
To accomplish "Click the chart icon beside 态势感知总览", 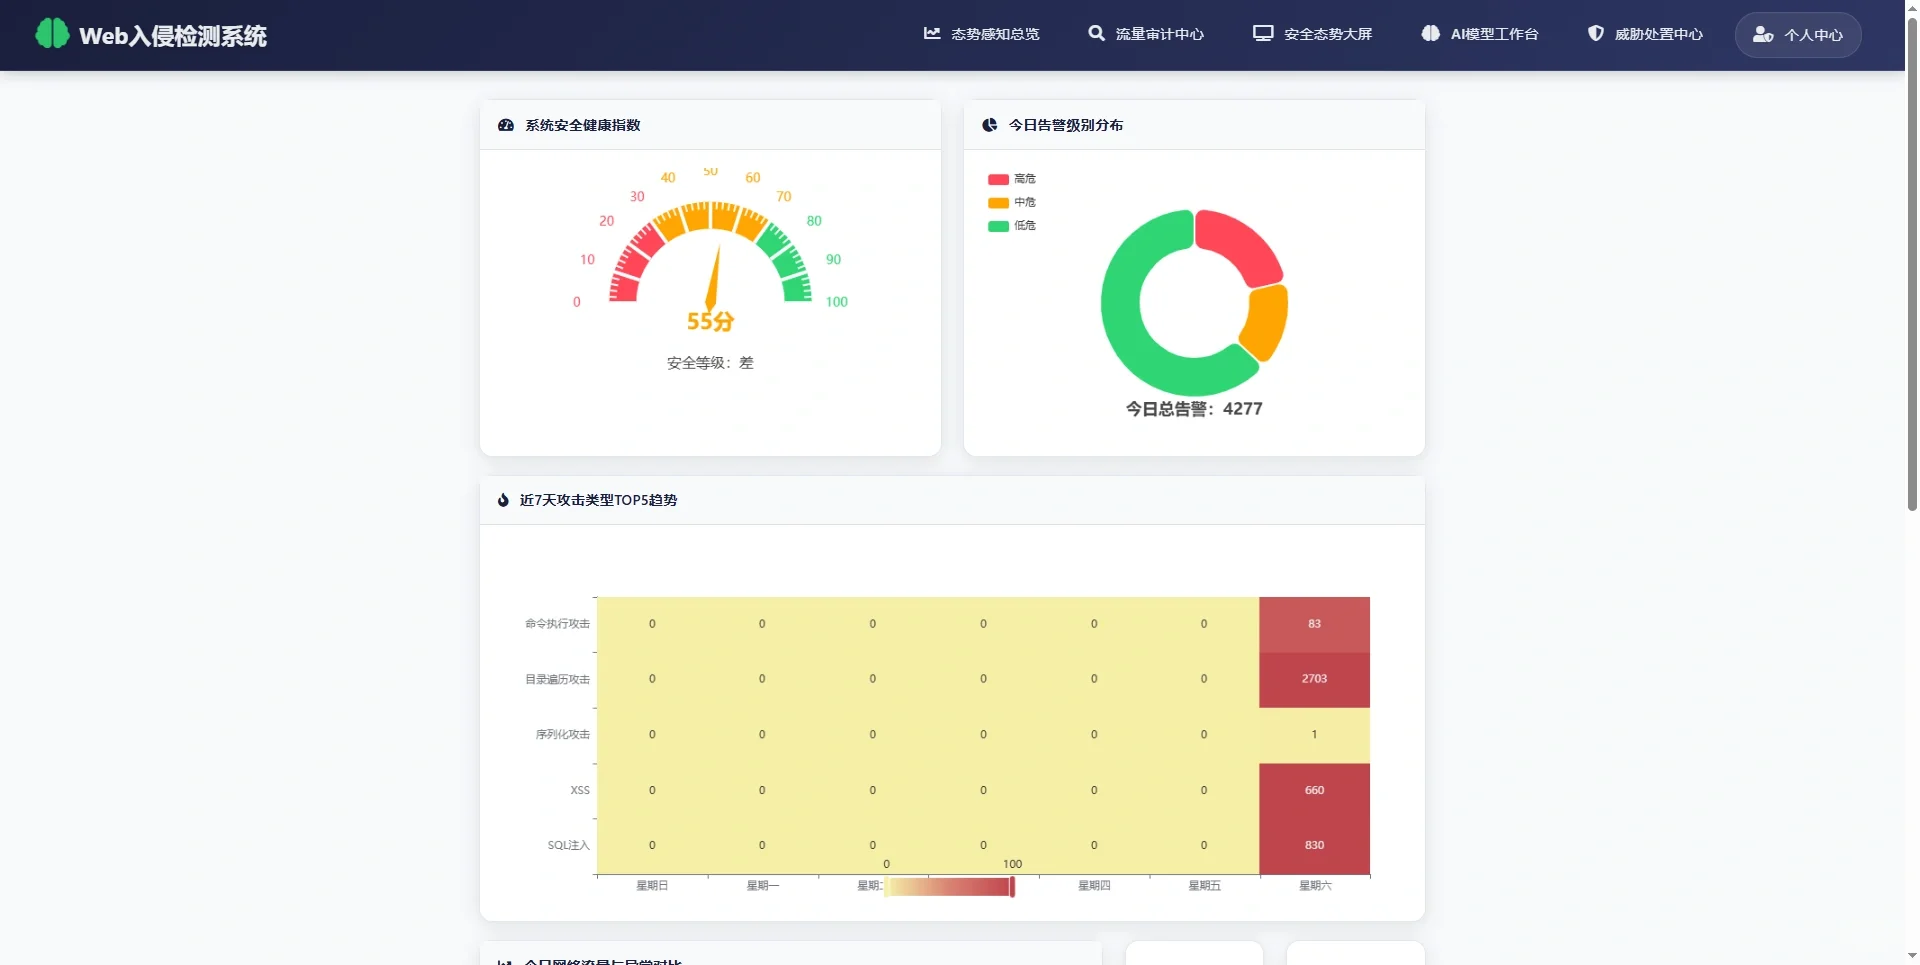I will (x=932, y=33).
